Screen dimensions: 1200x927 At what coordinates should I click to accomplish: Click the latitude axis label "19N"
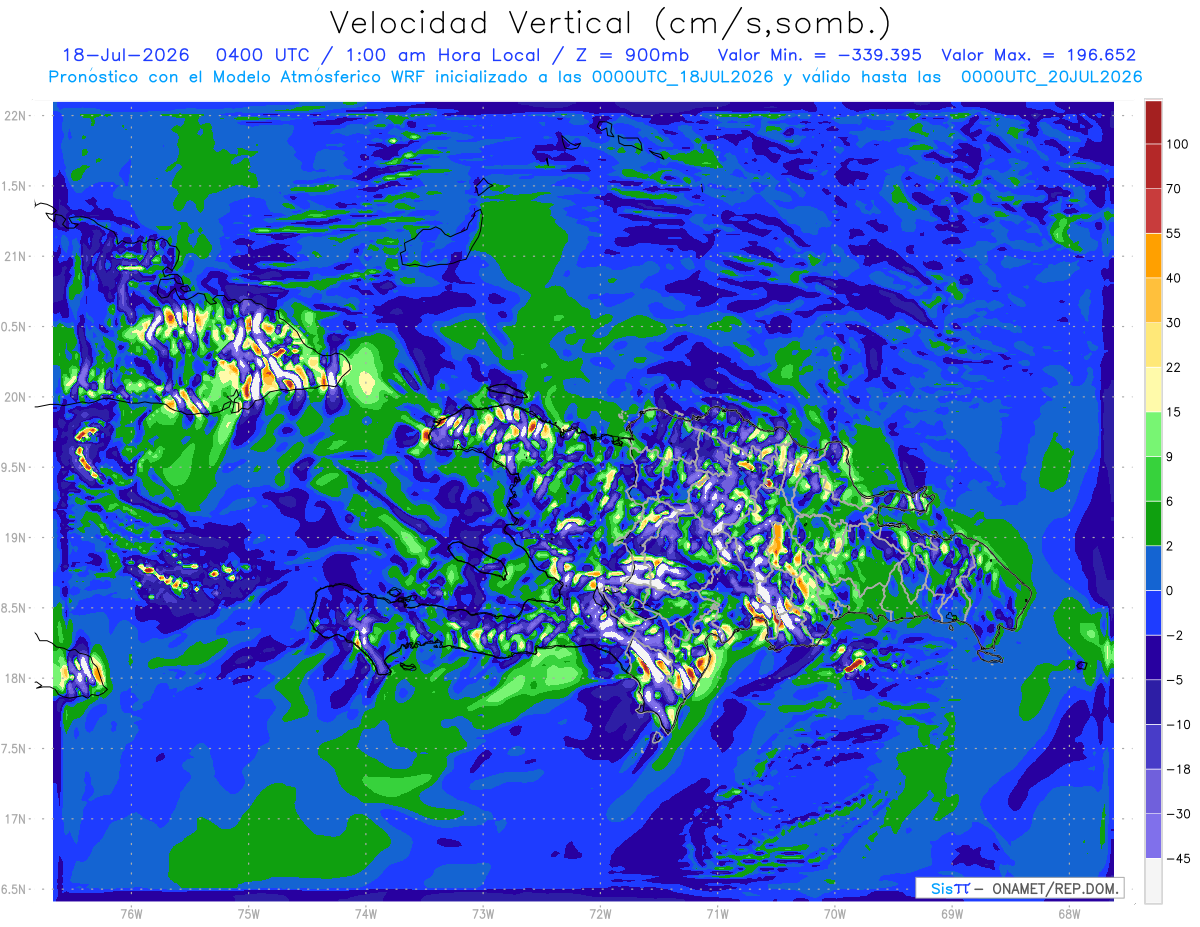pos(16,538)
